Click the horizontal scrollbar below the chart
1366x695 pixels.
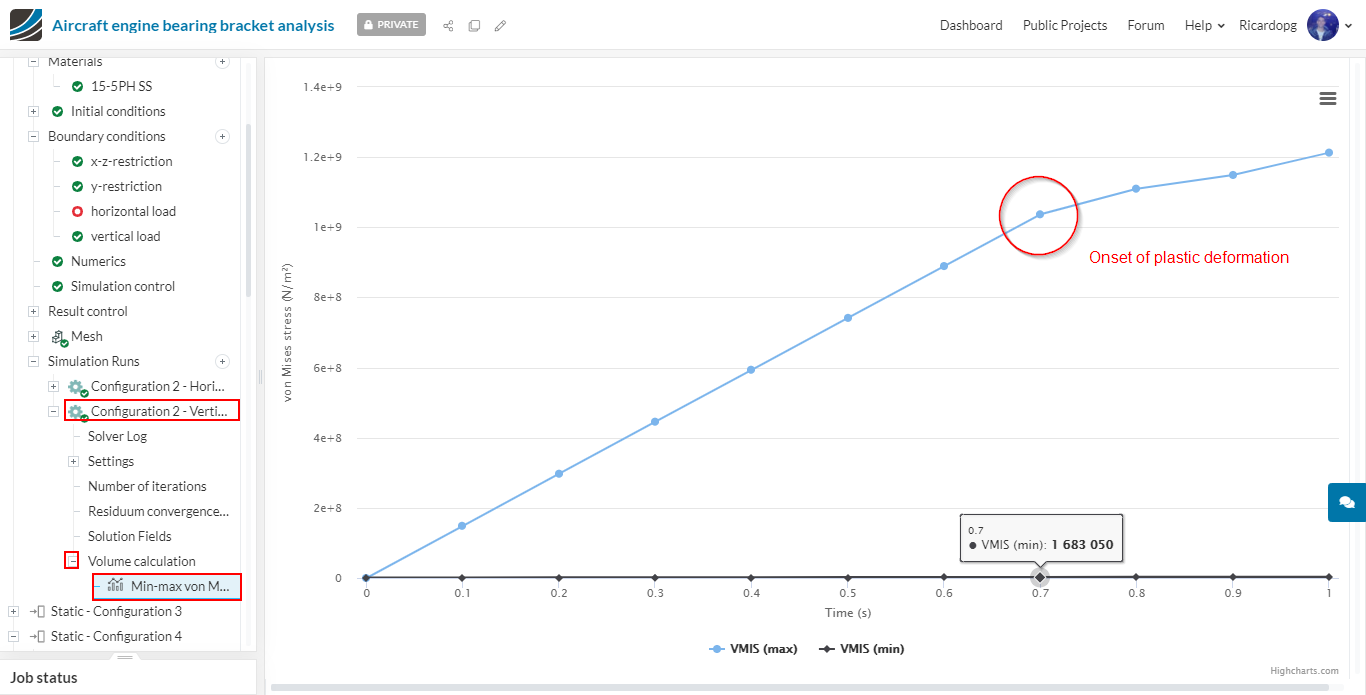tap(800, 688)
